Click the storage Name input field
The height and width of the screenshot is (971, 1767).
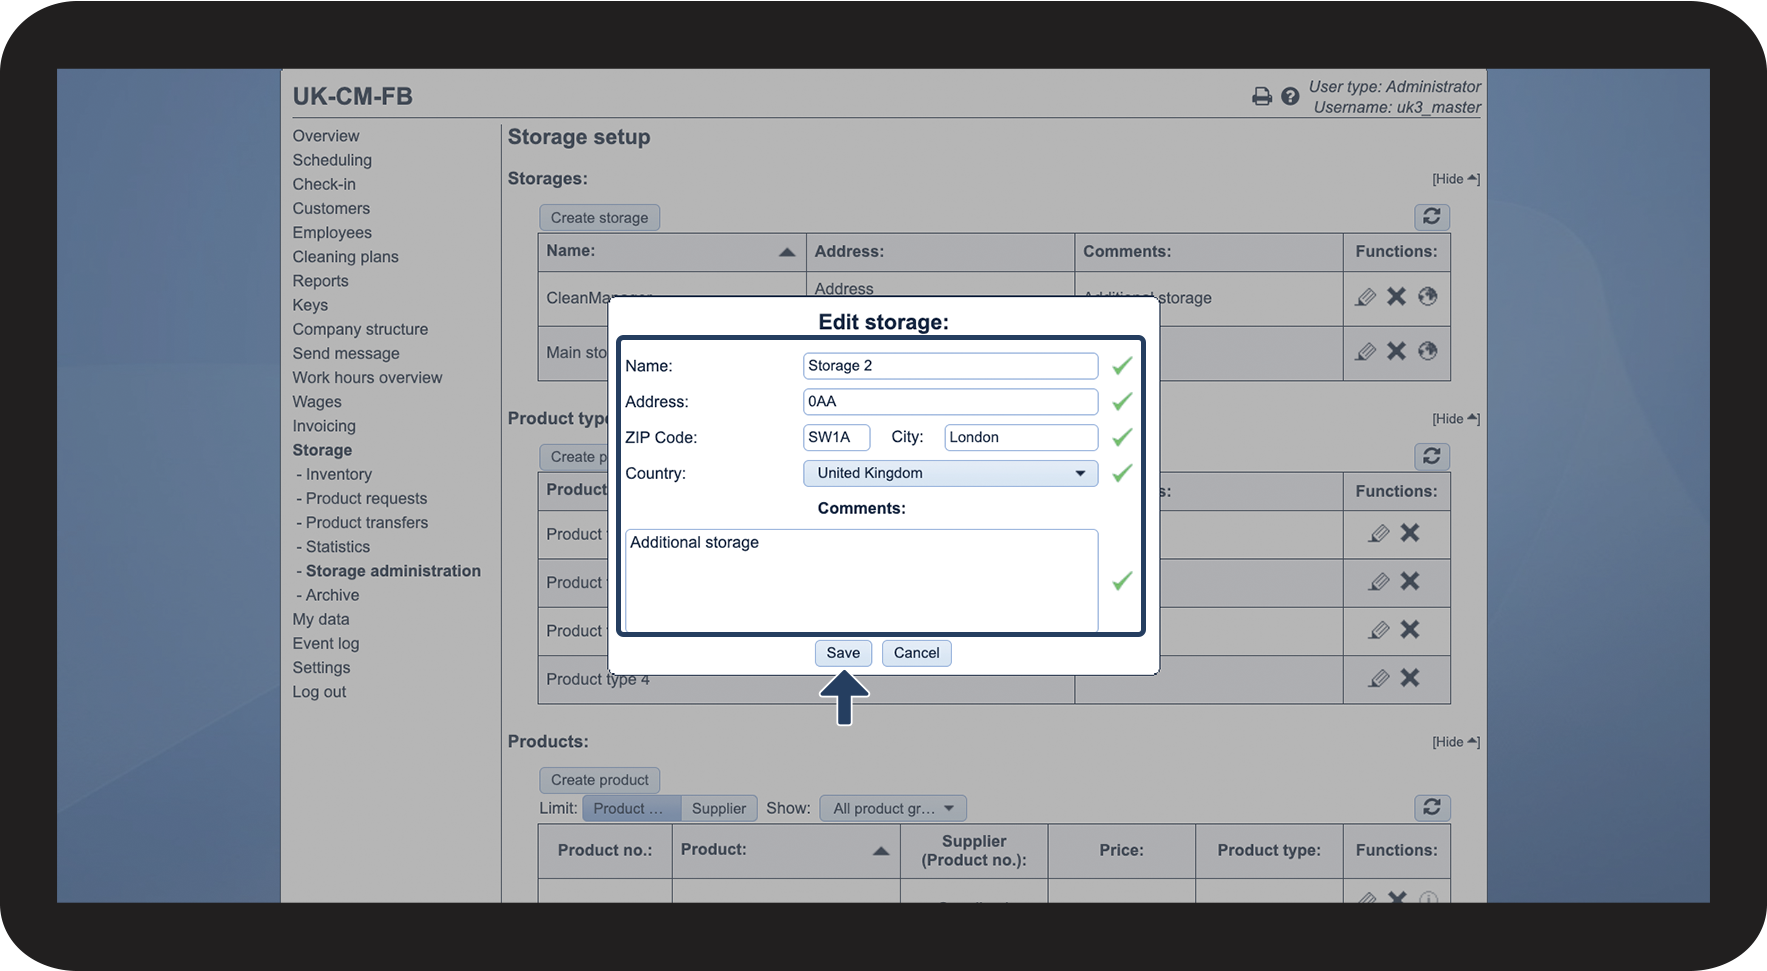pos(949,366)
